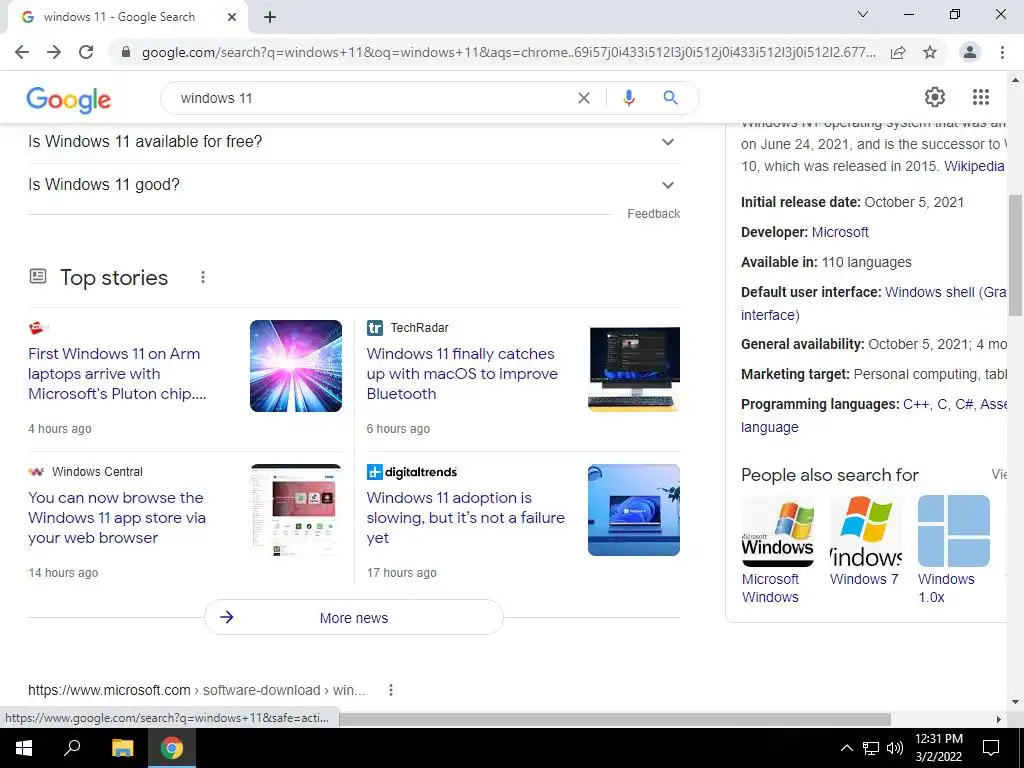Viewport: 1024px width, 768px height.
Task: Open Chrome three-dot menu
Action: pos(1002,52)
